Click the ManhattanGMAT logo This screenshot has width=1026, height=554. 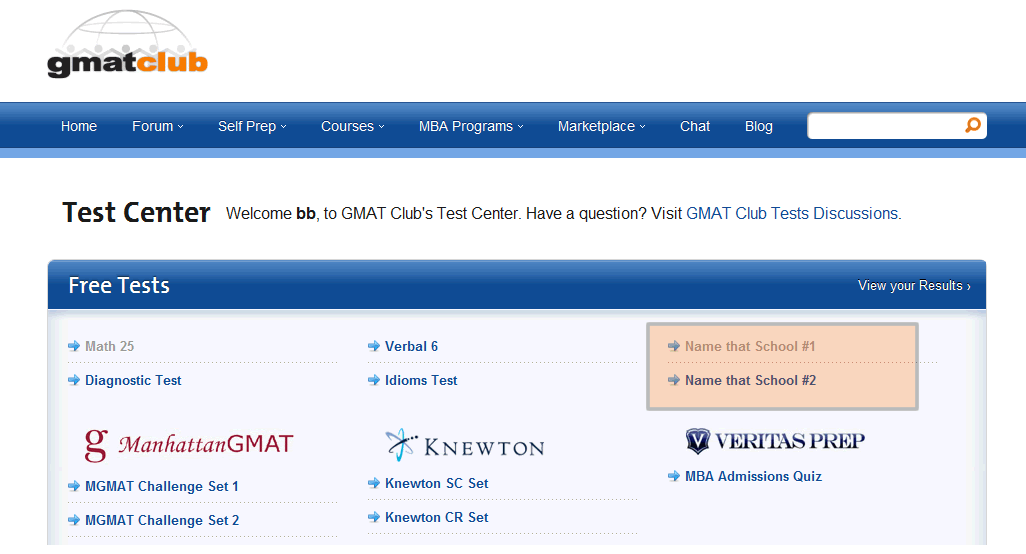coord(188,445)
